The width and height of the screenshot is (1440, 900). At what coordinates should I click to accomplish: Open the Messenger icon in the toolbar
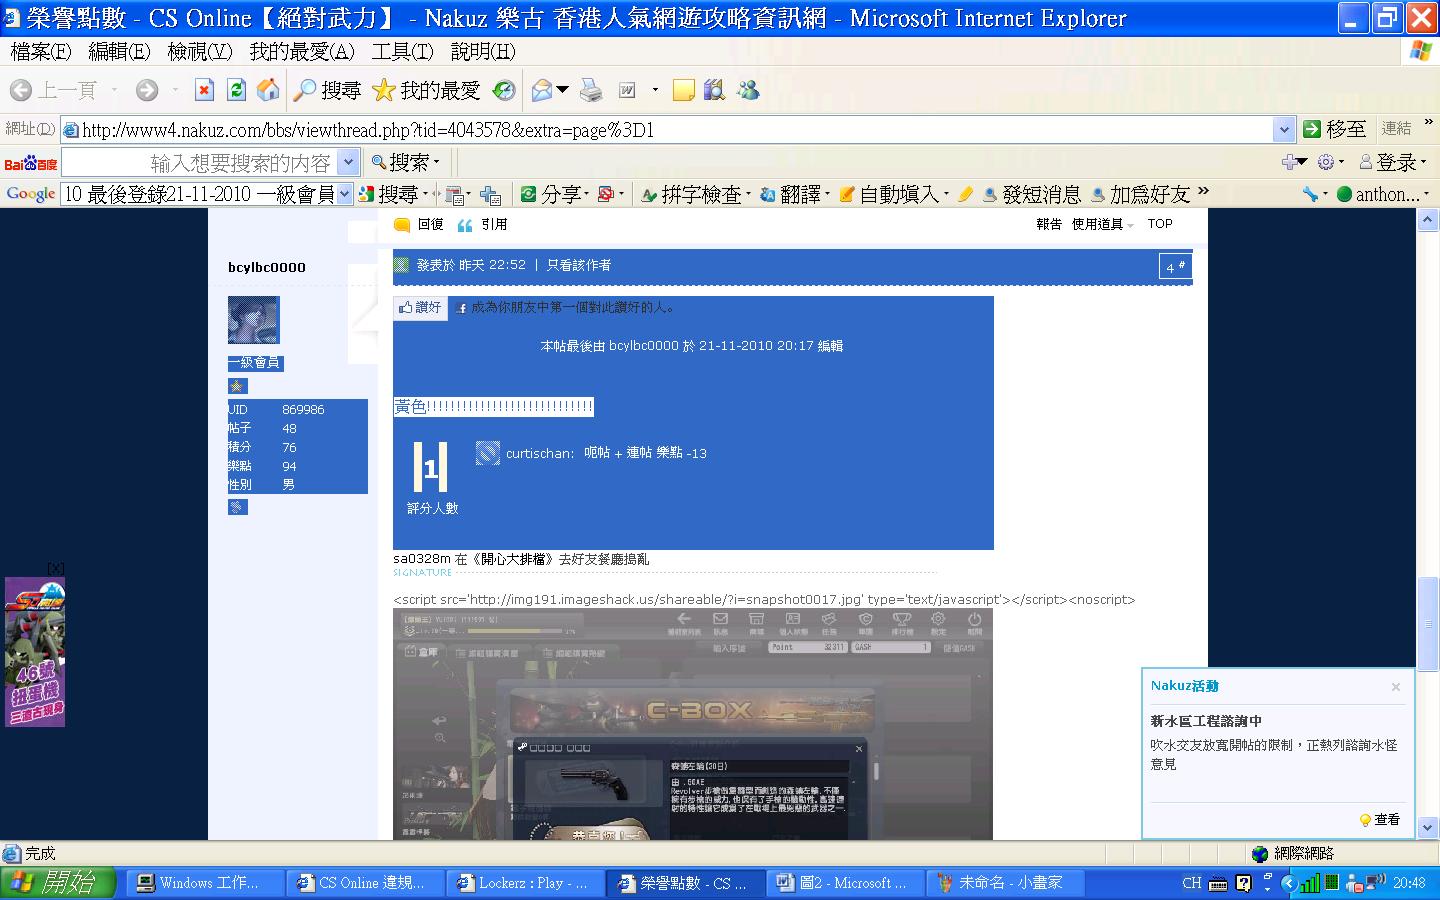pyautogui.click(x=748, y=91)
